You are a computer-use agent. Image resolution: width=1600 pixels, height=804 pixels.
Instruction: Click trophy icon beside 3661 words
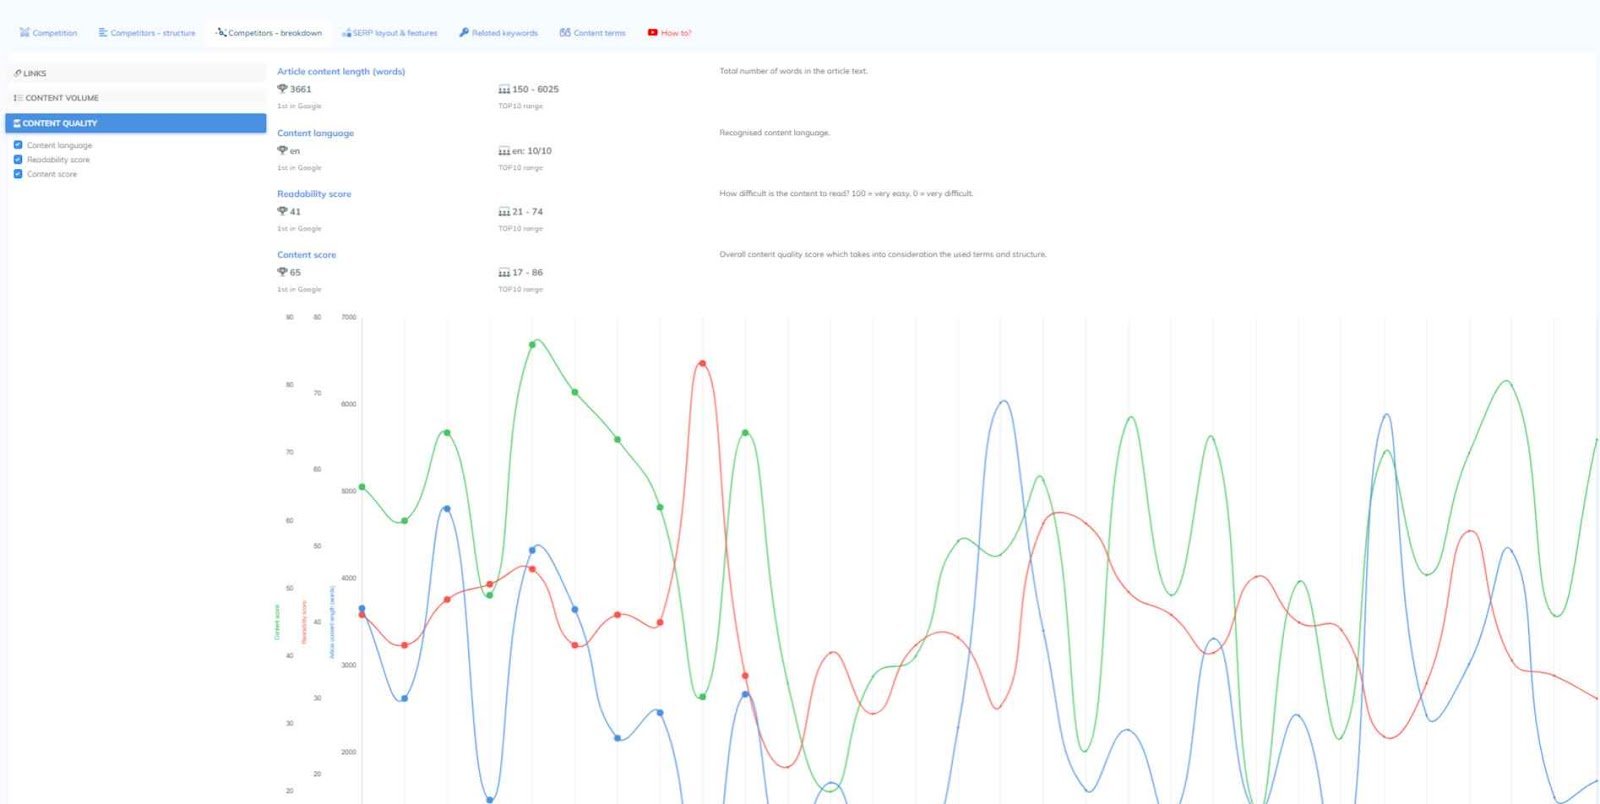pyautogui.click(x=282, y=89)
